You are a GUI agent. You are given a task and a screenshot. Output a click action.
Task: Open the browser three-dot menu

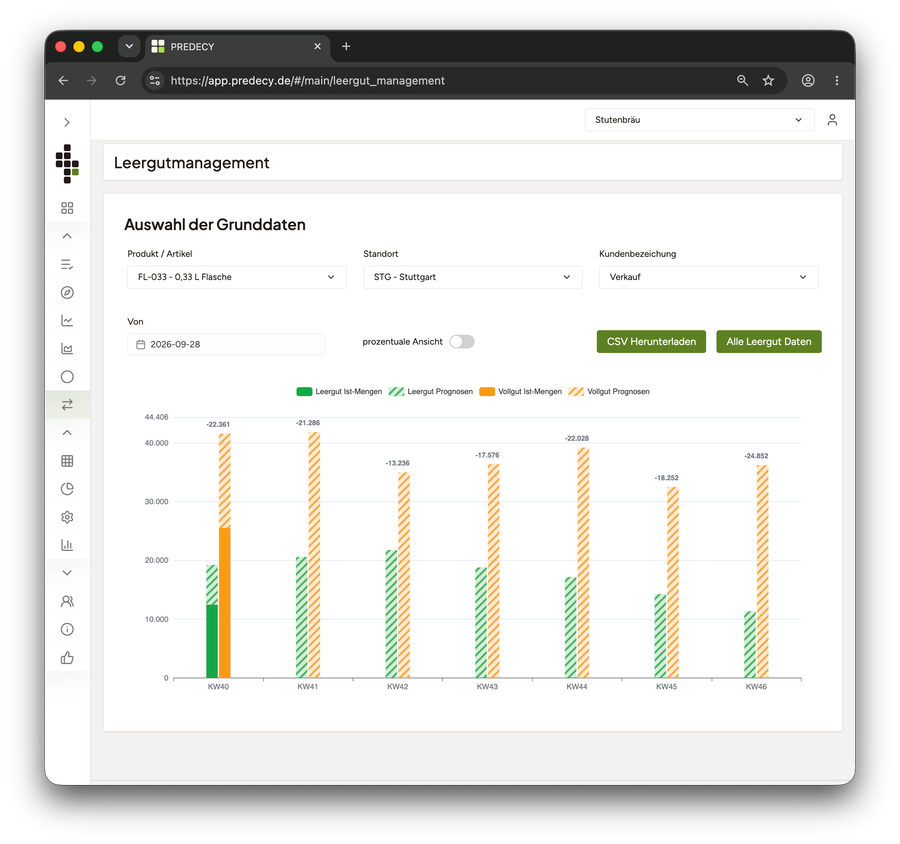pos(837,81)
